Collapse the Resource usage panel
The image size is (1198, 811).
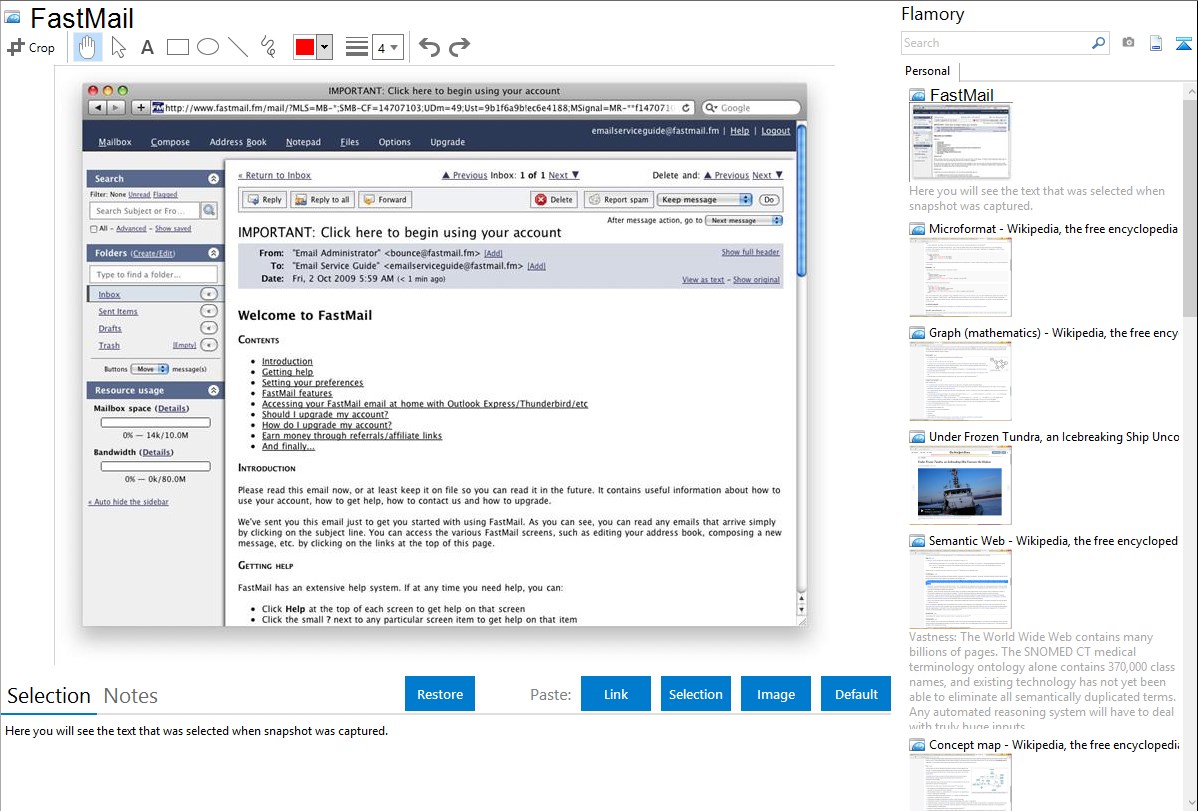[213, 390]
